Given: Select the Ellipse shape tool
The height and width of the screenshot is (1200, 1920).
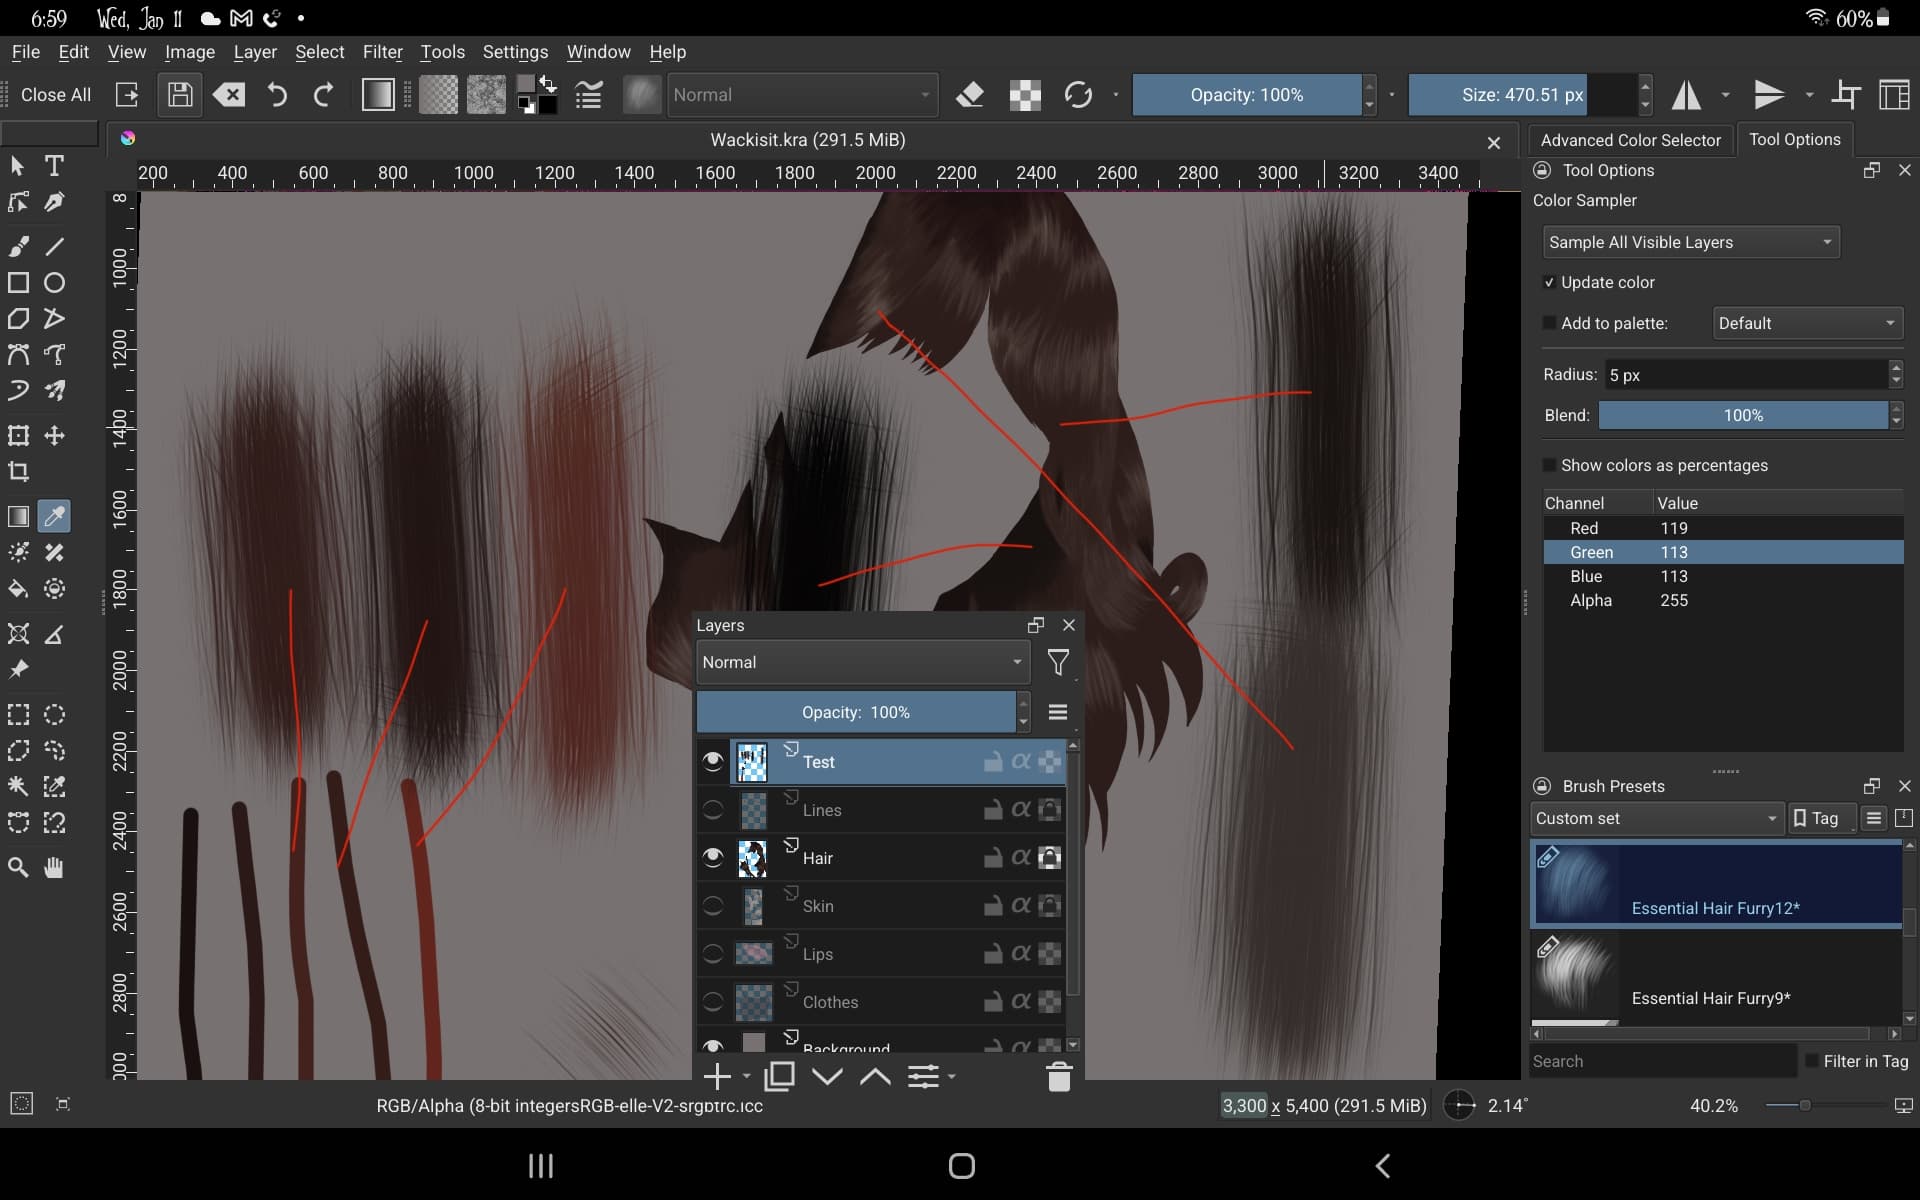Looking at the screenshot, I should (54, 283).
